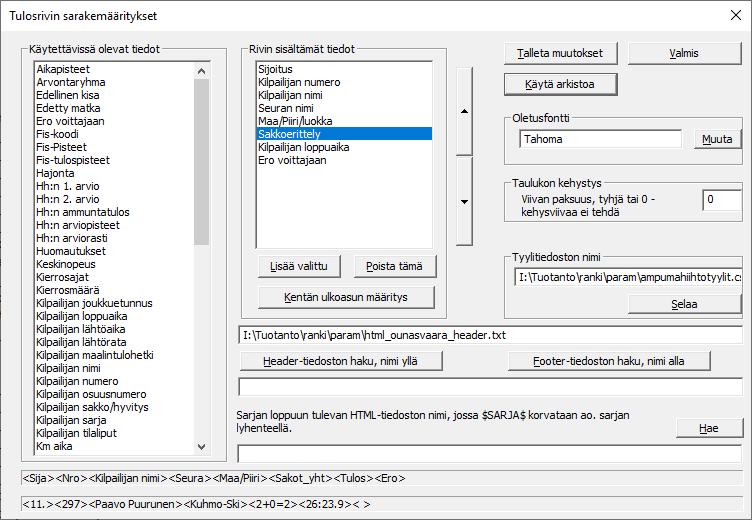Click the Valmis button
Viewport: 752px width, 520px height.
click(x=684, y=53)
